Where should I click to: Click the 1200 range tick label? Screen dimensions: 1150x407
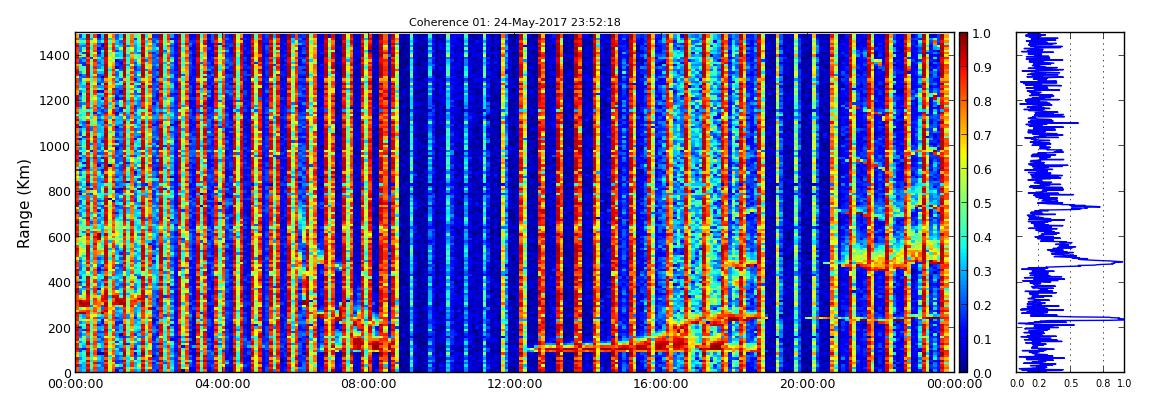coord(56,100)
